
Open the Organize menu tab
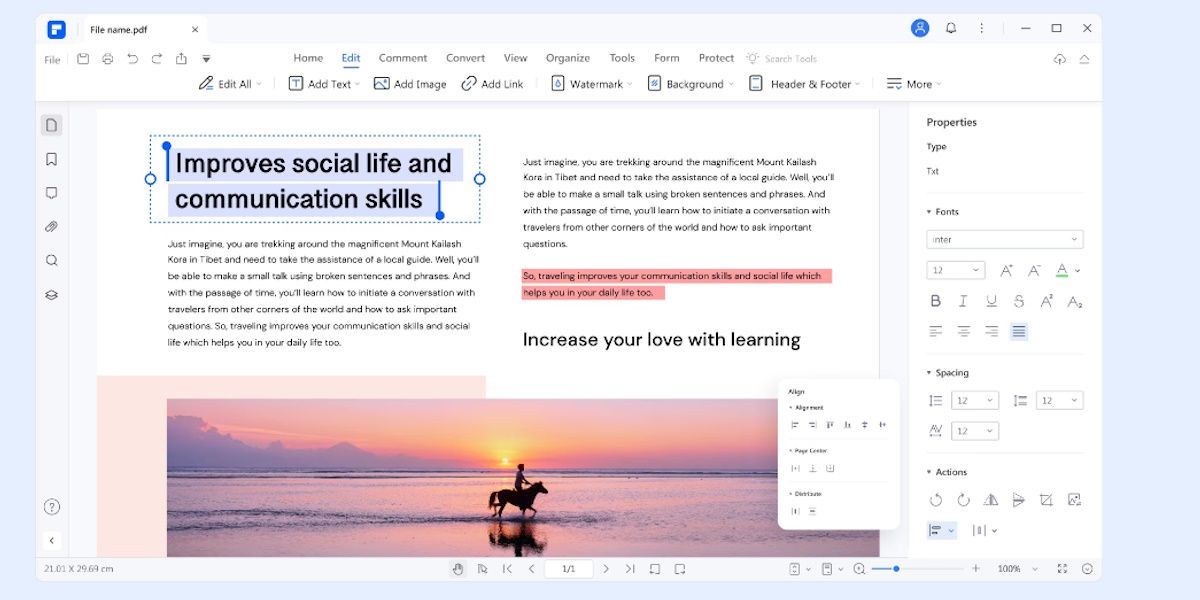[x=567, y=58]
